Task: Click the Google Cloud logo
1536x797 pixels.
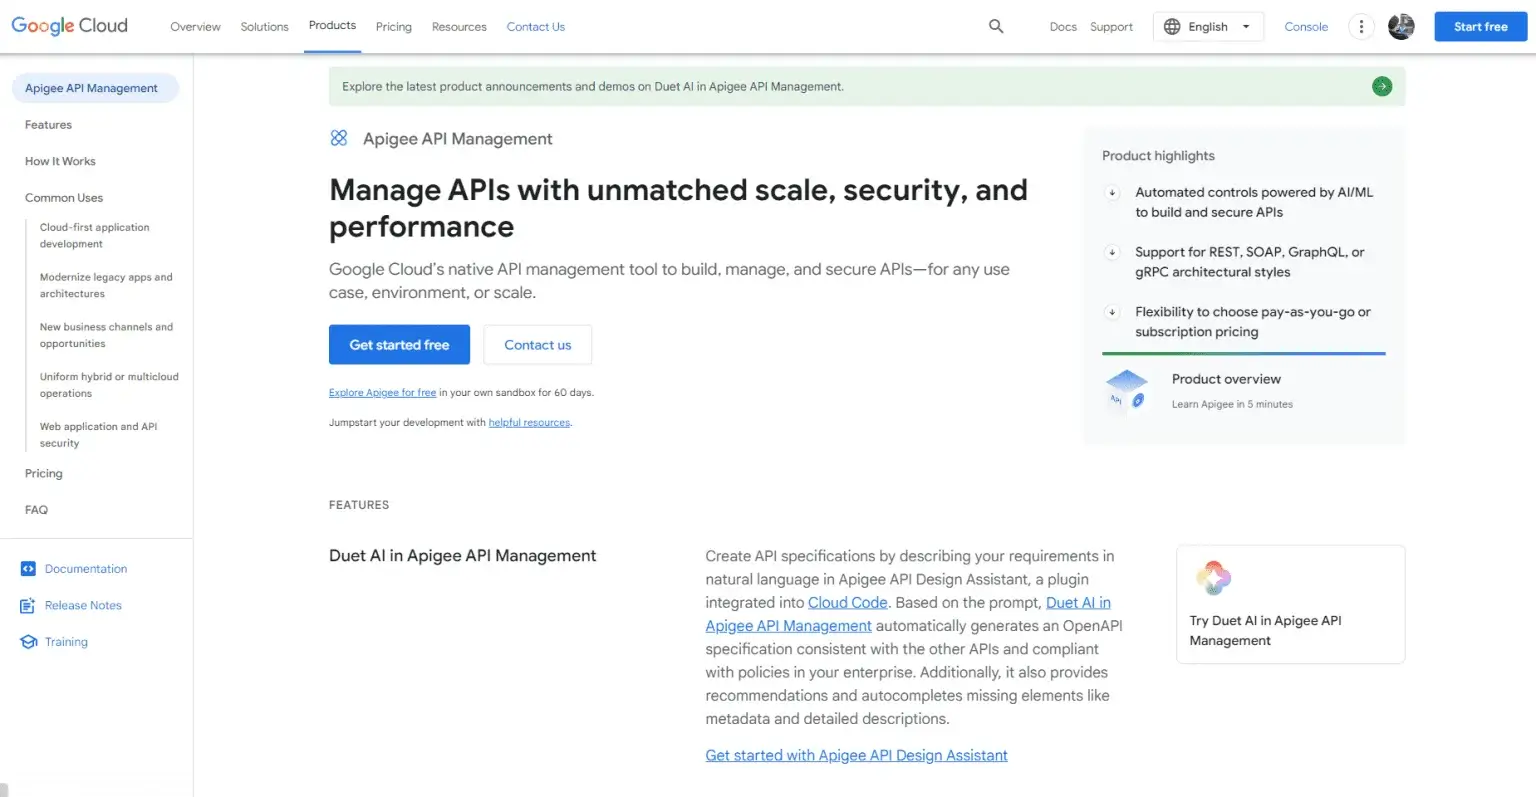Action: click(x=68, y=25)
